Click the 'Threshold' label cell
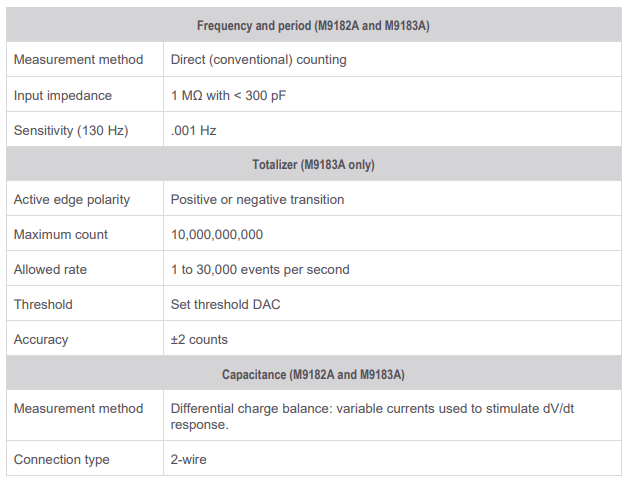 point(44,304)
